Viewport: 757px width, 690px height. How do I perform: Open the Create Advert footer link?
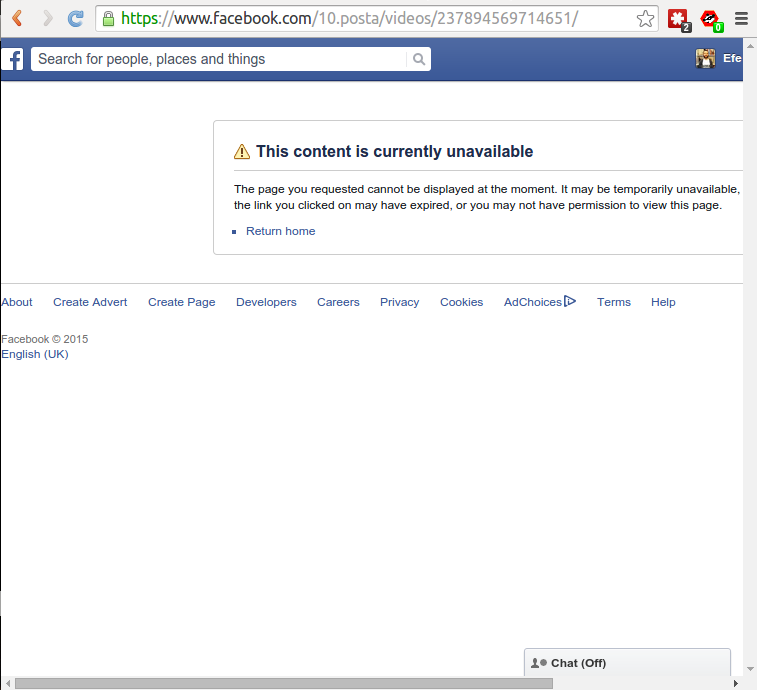pos(90,302)
